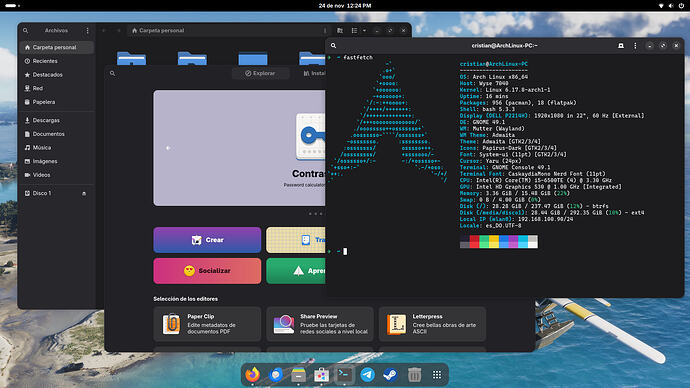
Task: Click the 'DE: GNOME 49.1' line
Action: pos(482,122)
